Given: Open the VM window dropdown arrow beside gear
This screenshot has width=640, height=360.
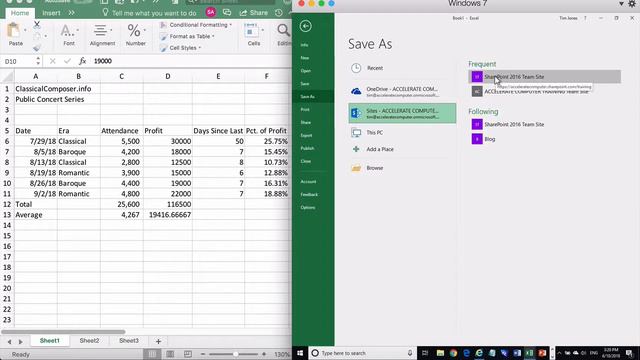Looking at the screenshot, I should [x=621, y=4].
